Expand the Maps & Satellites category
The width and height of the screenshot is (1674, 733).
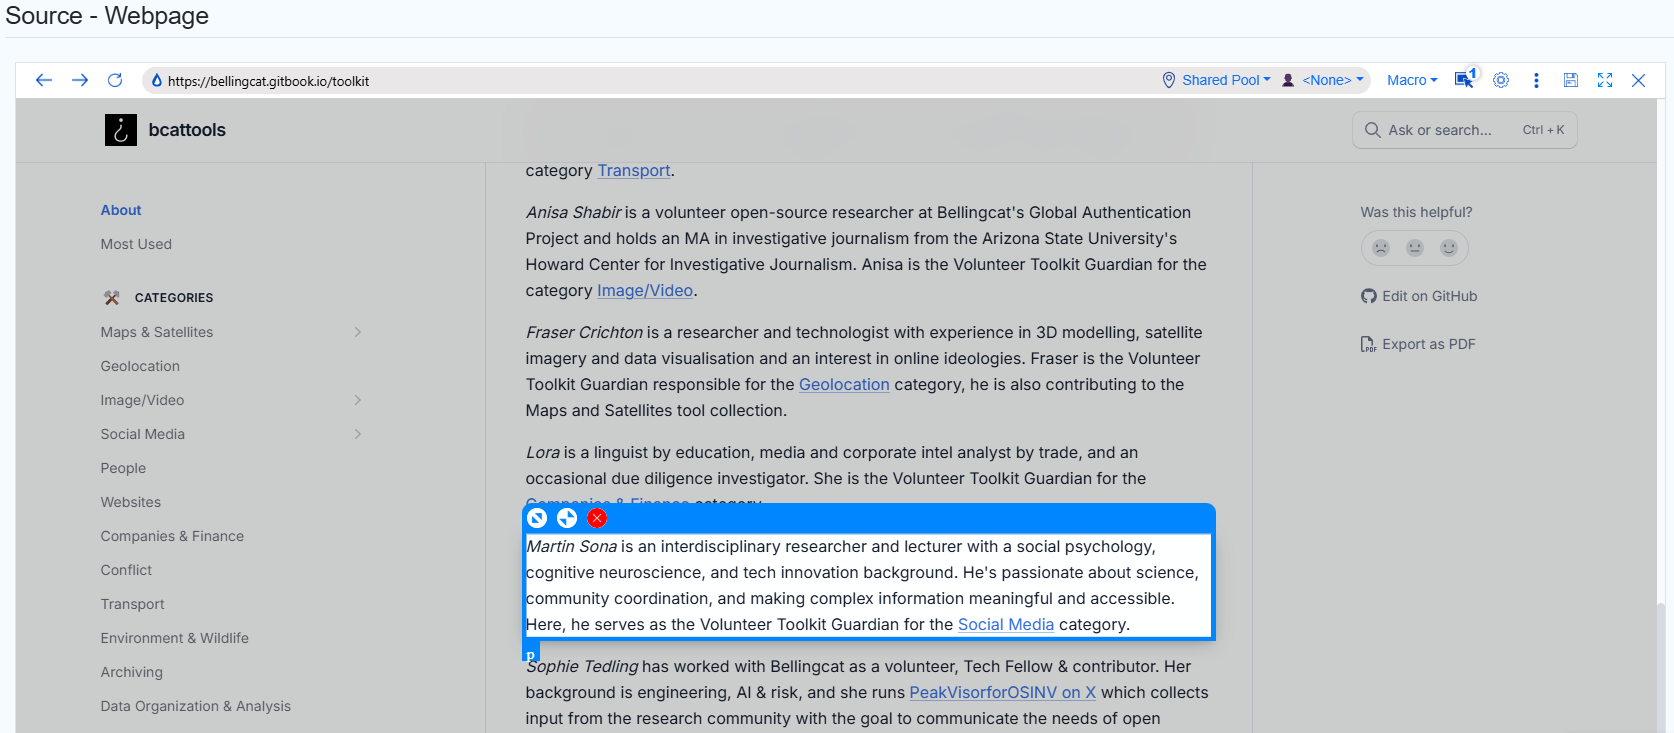357,332
